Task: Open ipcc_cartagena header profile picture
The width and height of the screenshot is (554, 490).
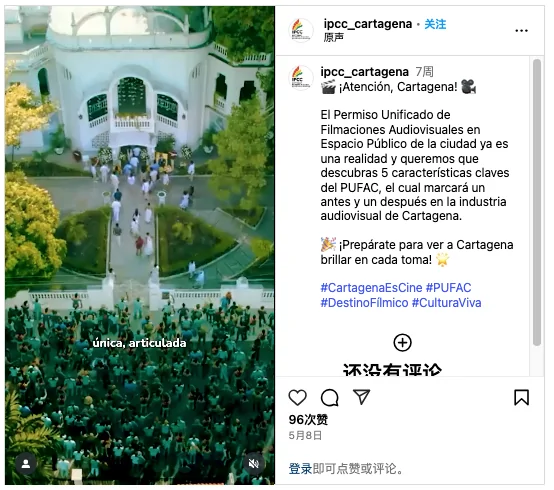Action: coord(301,30)
